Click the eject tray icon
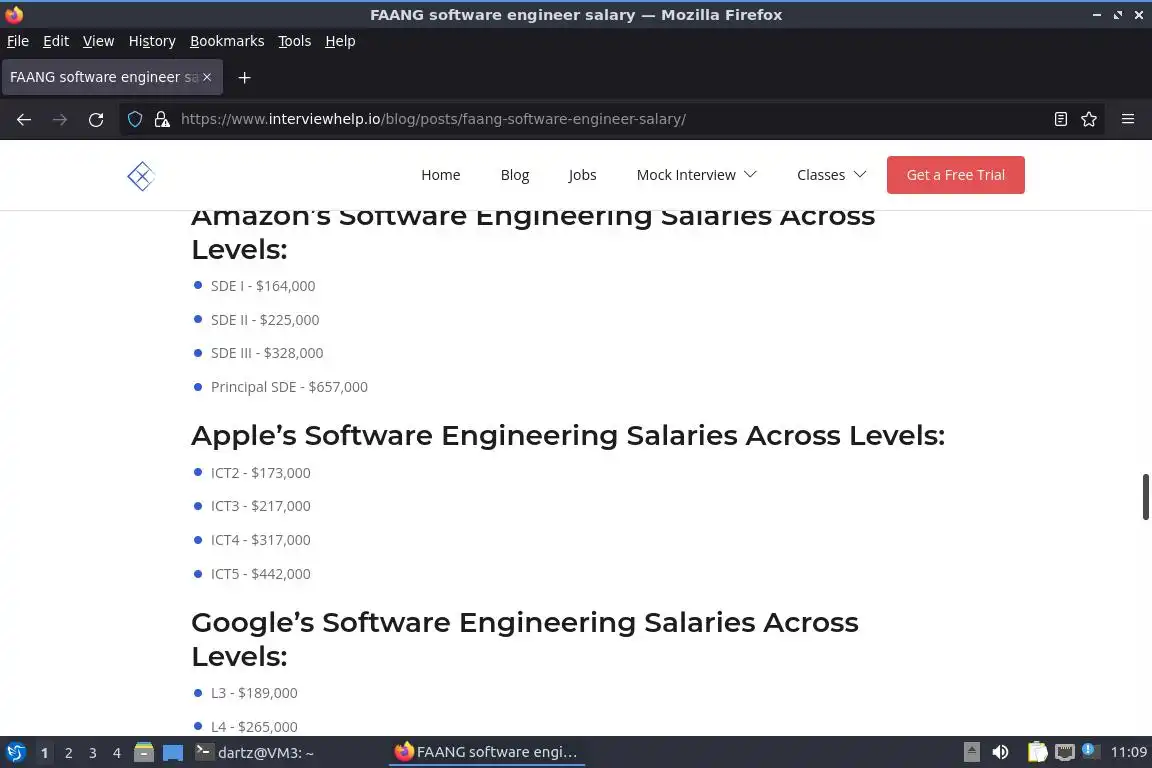 pos(971,752)
